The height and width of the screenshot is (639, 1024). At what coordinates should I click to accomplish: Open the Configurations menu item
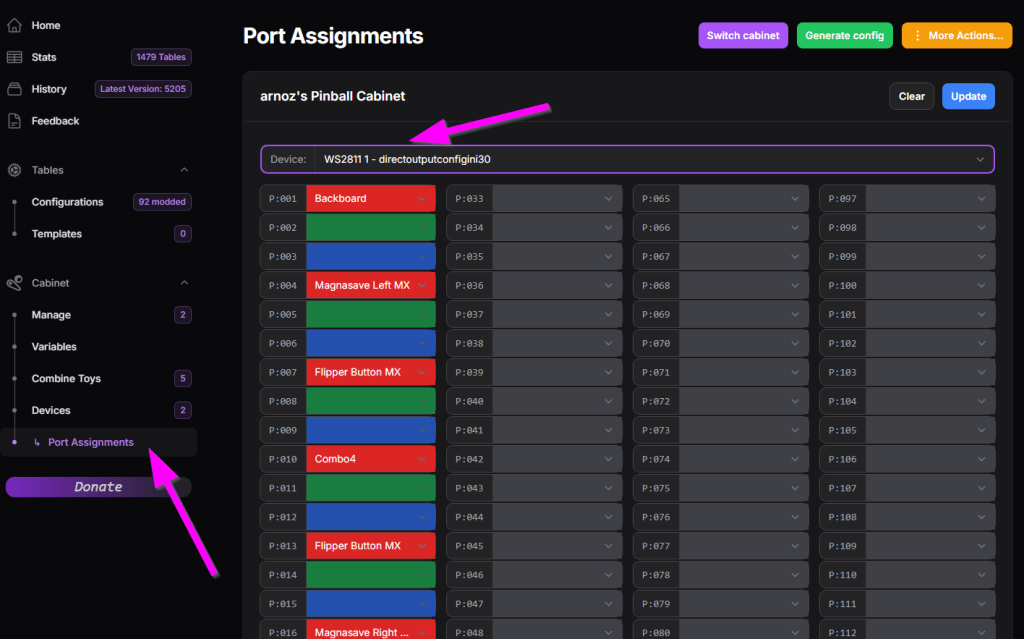[67, 202]
